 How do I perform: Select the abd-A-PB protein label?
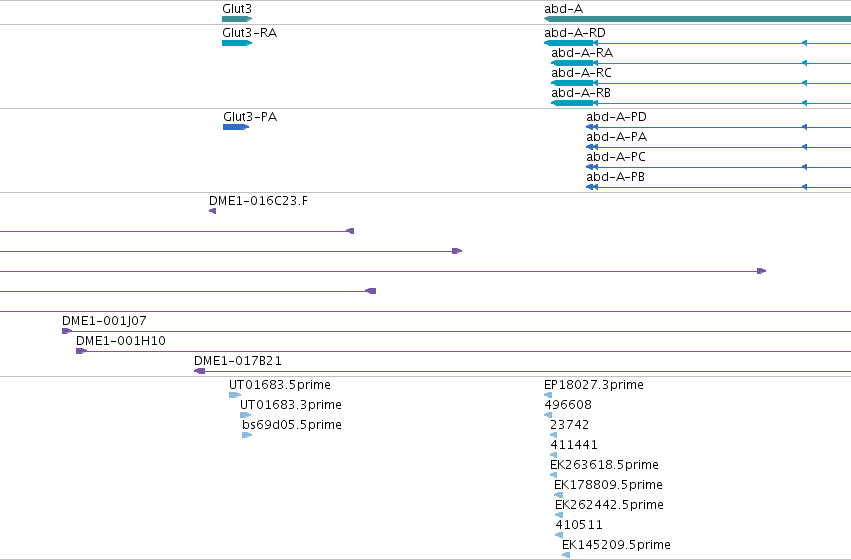[615, 177]
